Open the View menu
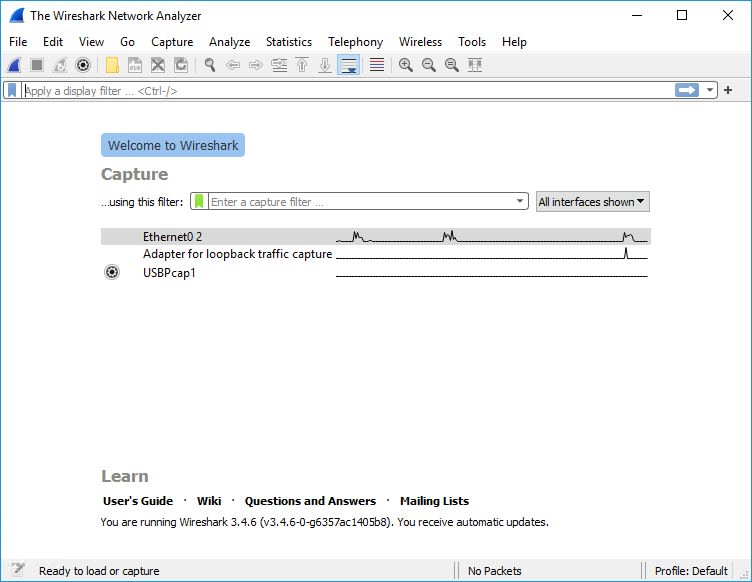The image size is (752, 582). click(x=91, y=42)
